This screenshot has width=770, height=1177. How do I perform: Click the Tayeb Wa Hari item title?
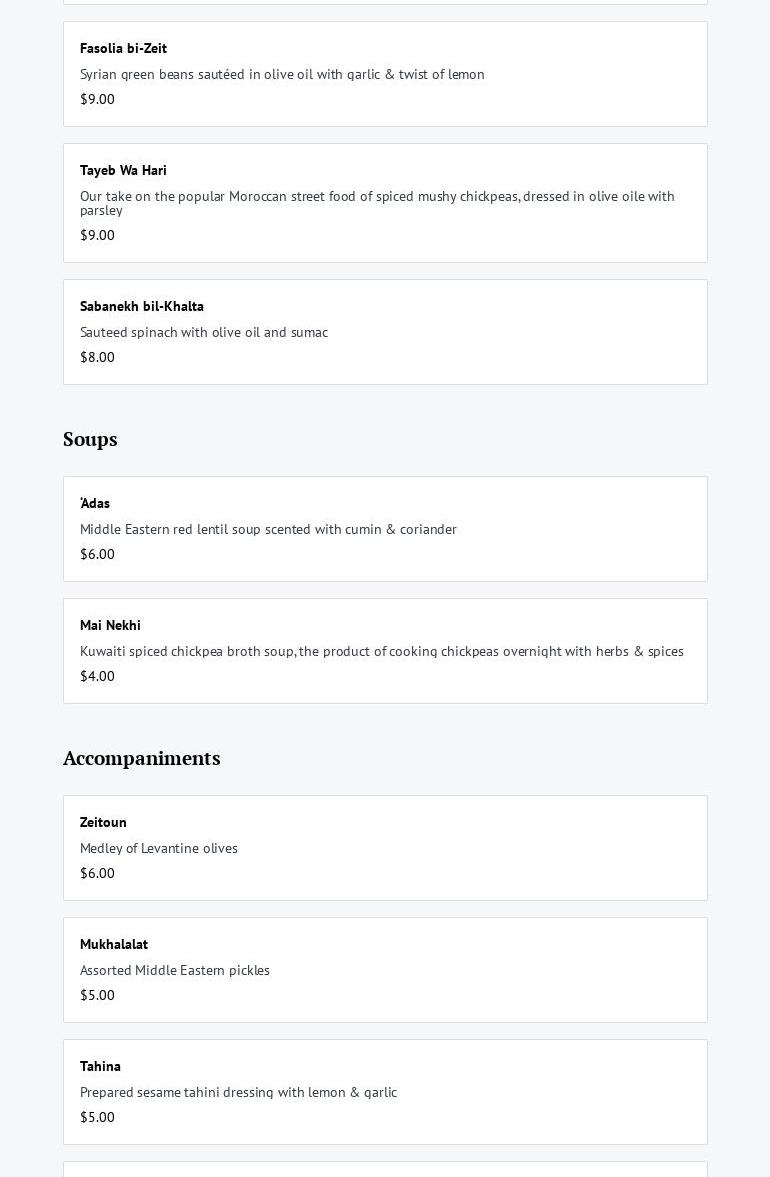[x=123, y=170]
